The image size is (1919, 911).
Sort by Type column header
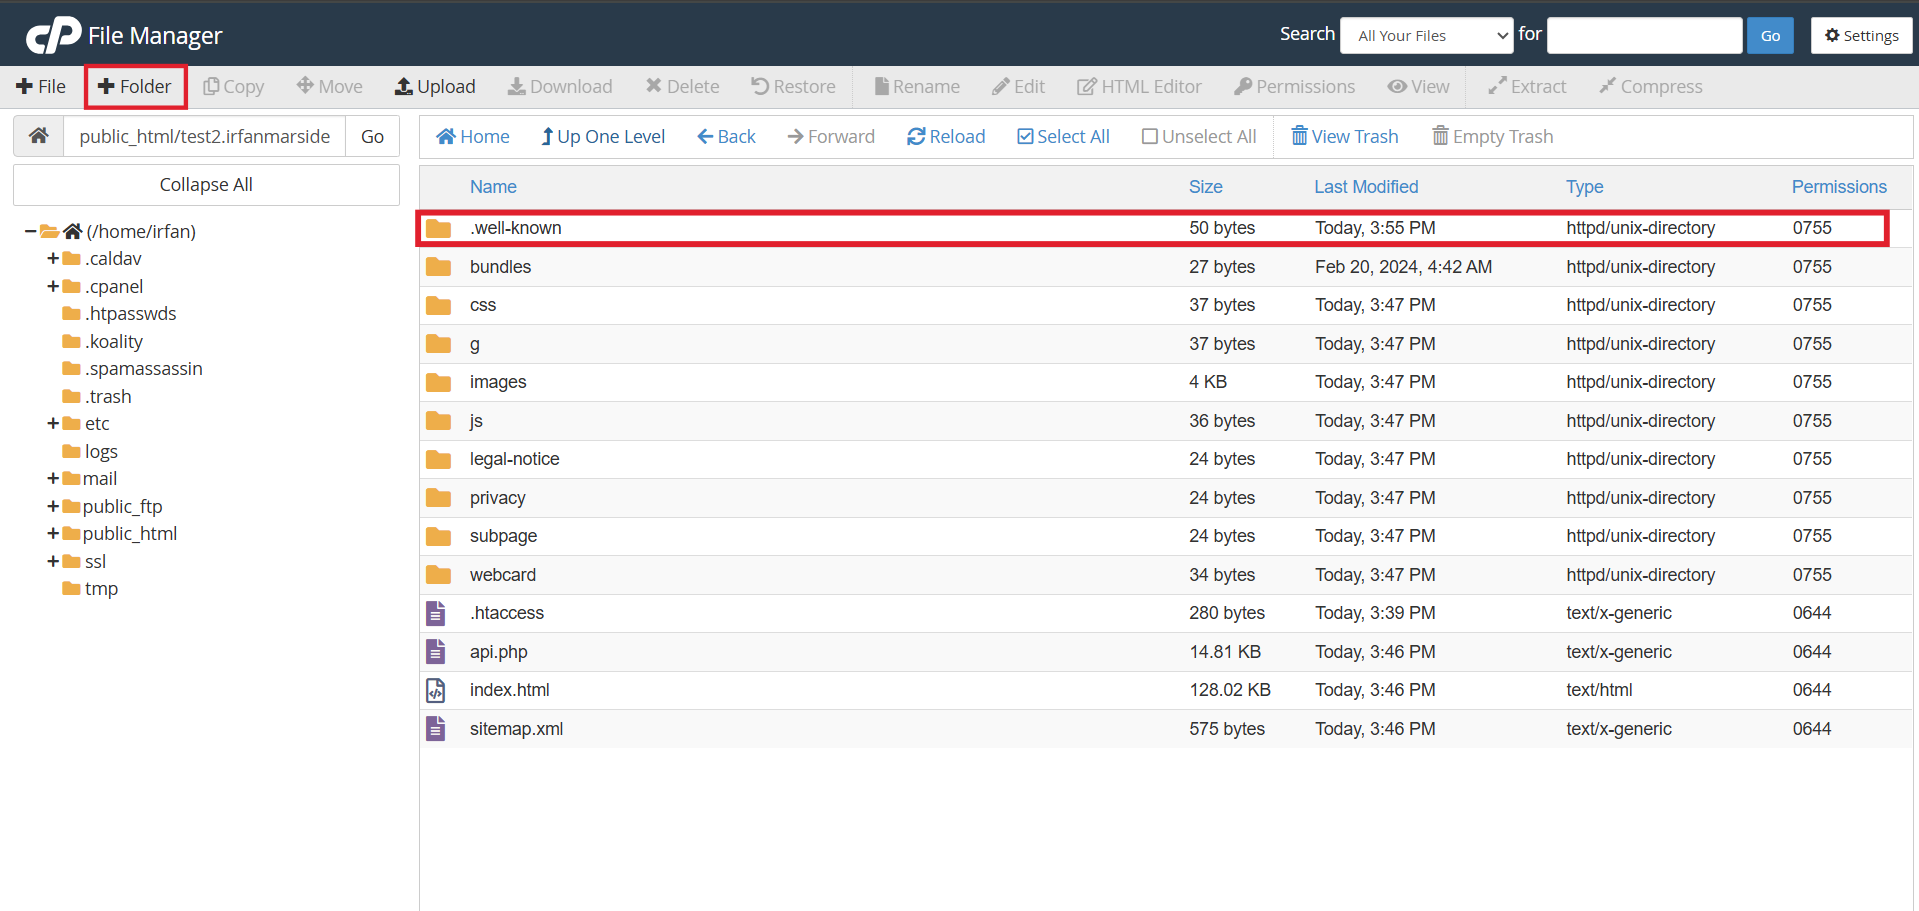click(x=1584, y=187)
